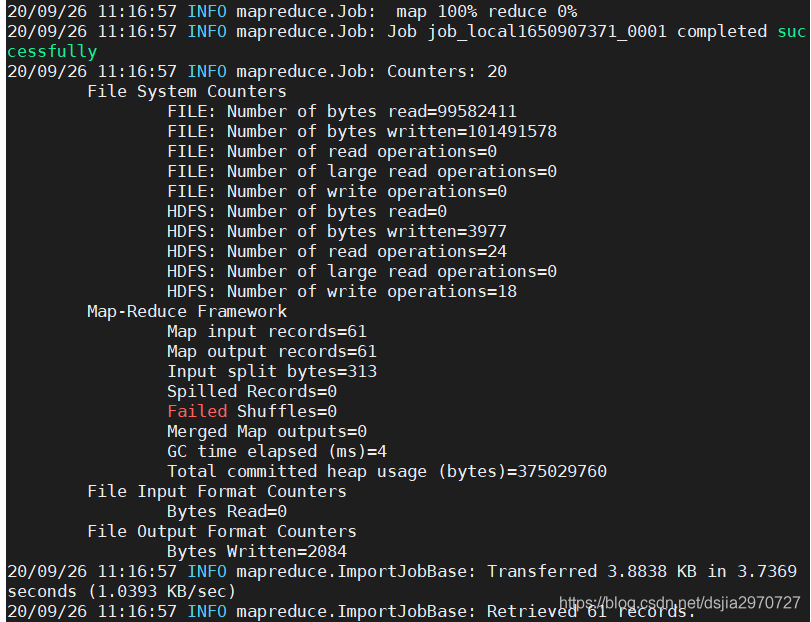Click 'bytes read=99582411' value

[422, 112]
